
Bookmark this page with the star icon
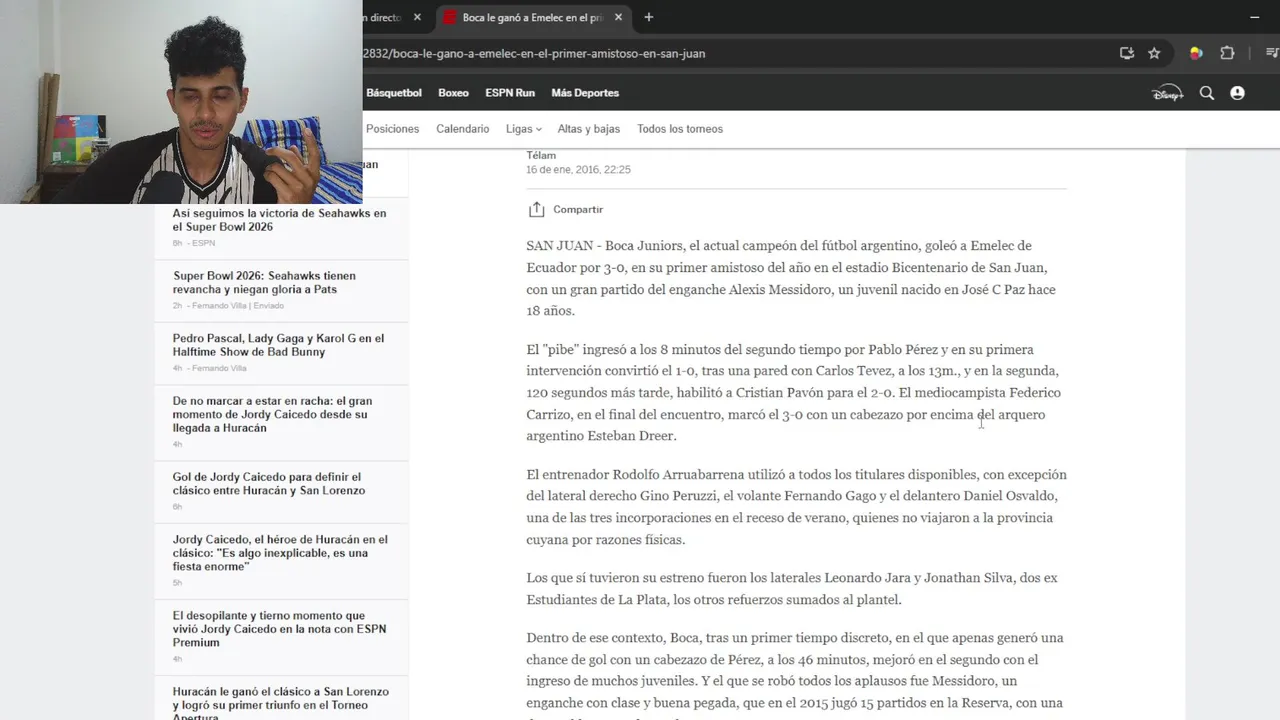pos(1154,53)
